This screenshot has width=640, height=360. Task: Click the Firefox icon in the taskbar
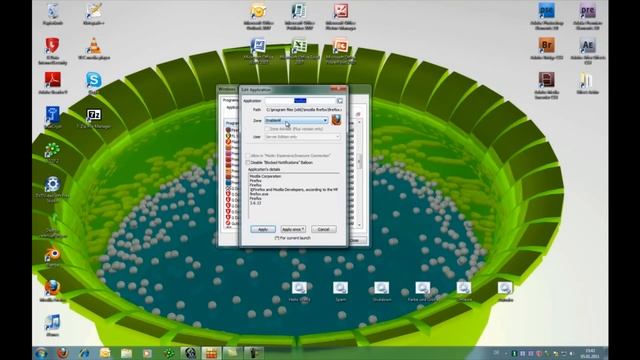(x=62, y=353)
